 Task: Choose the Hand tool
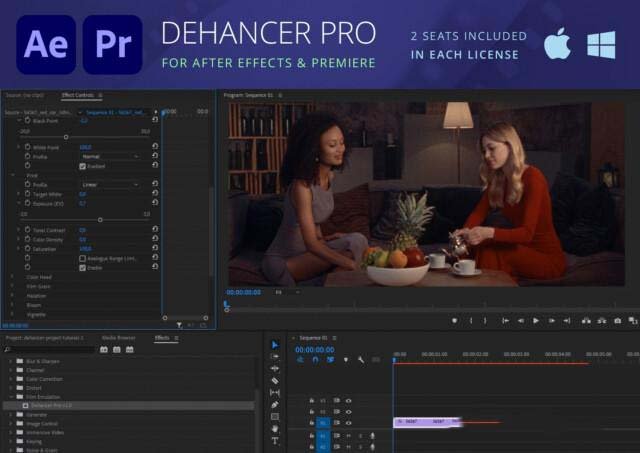click(275, 428)
